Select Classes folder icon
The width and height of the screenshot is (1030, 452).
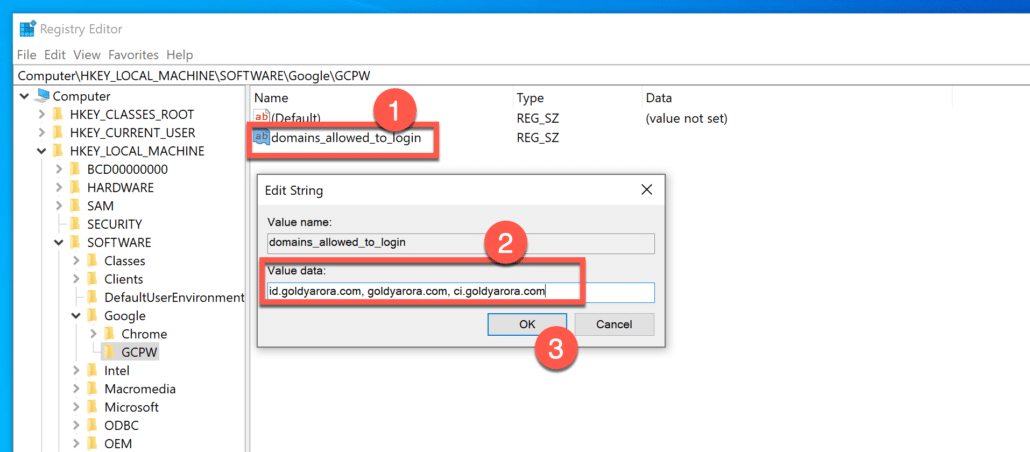[93, 261]
